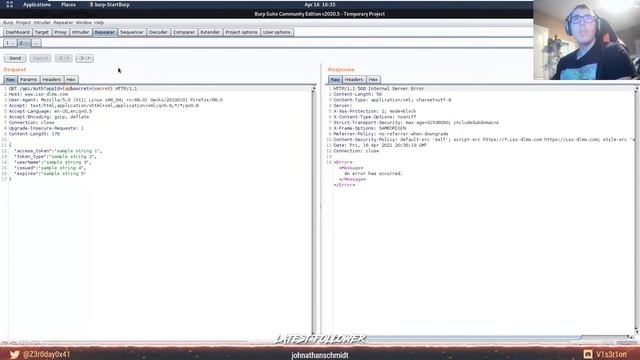Click the "userName" JSON line
This screenshot has width=640, height=360.
click(x=53, y=162)
